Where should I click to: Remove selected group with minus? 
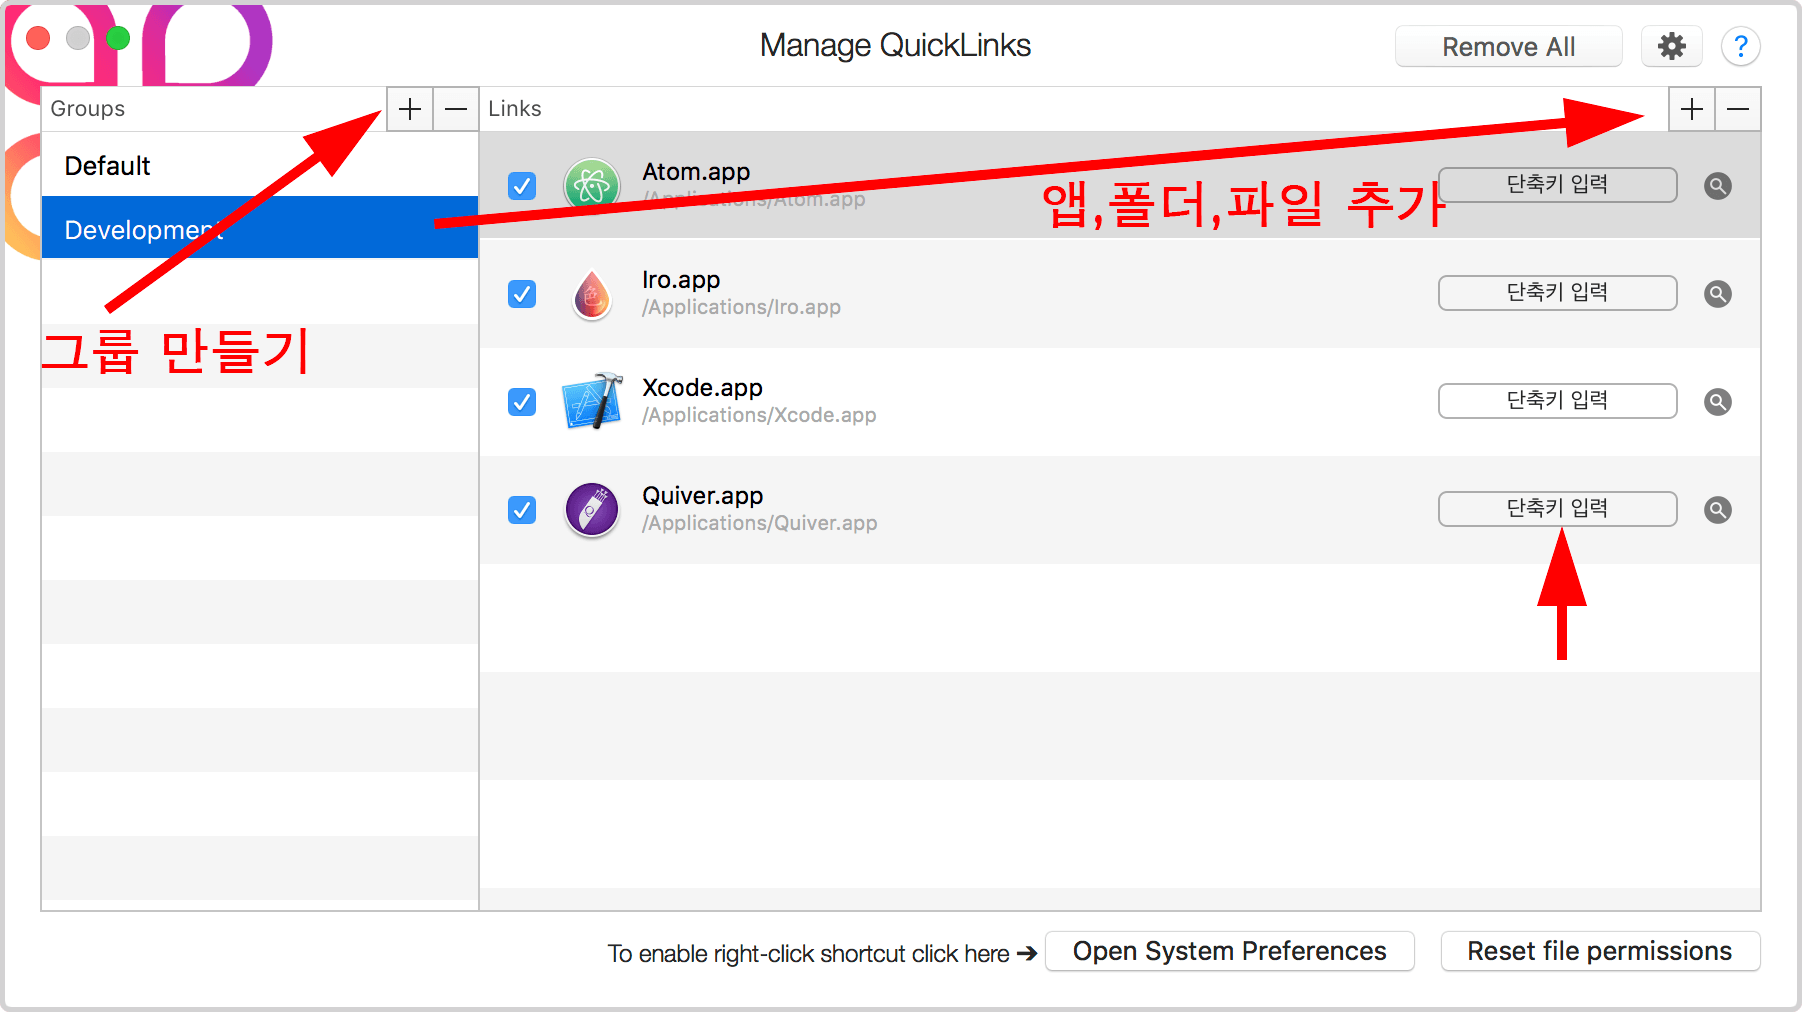(456, 109)
